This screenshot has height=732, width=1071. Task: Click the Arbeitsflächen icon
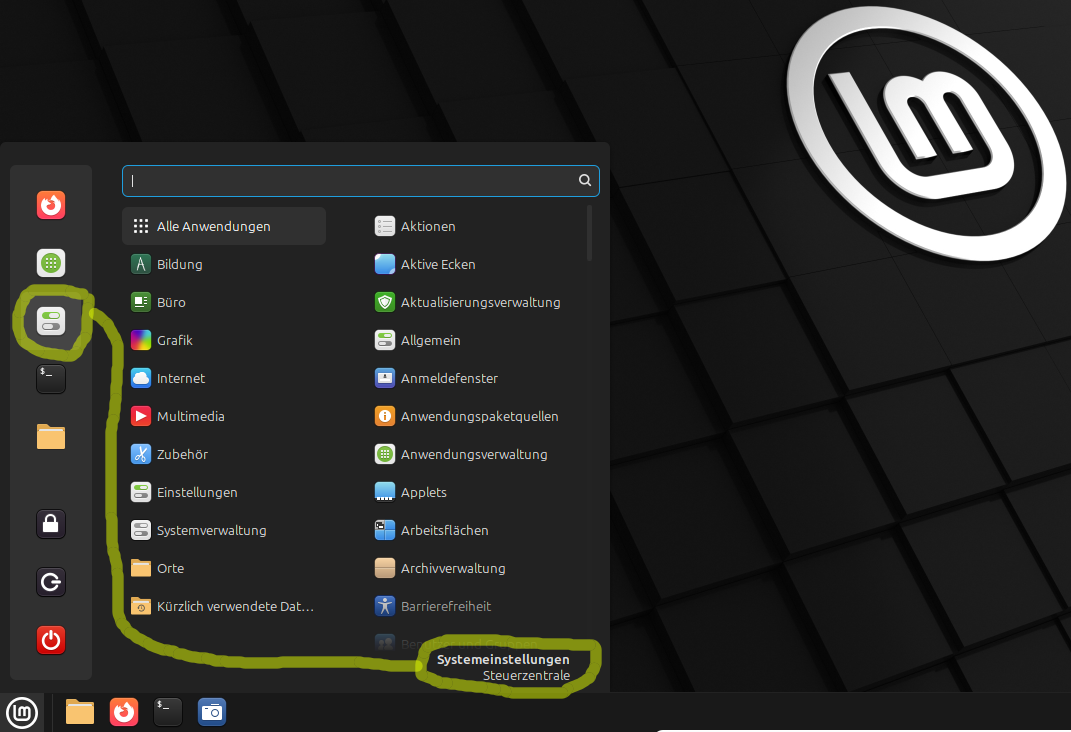(385, 530)
